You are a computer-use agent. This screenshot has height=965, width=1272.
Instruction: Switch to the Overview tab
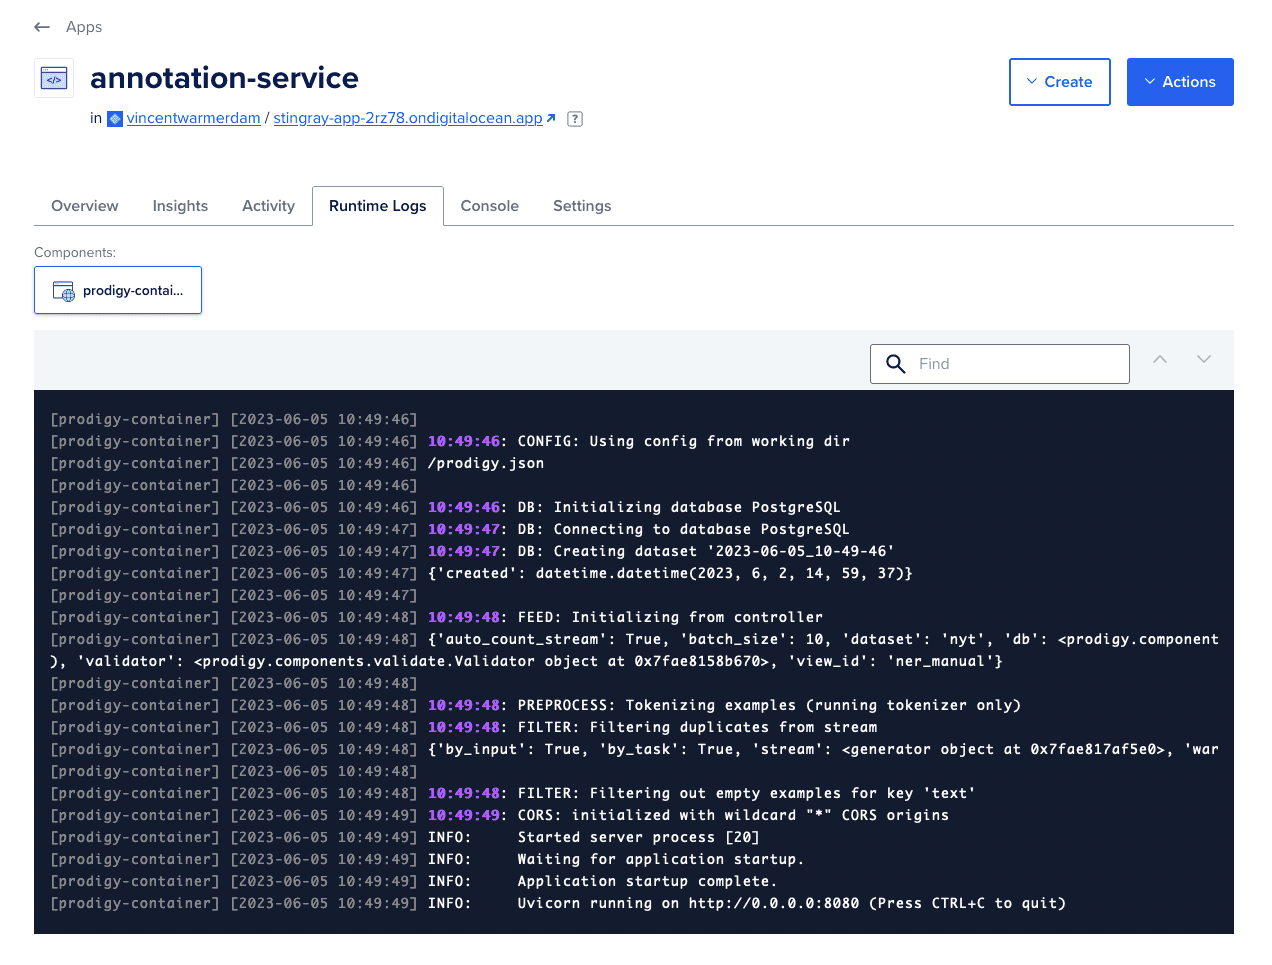84,205
